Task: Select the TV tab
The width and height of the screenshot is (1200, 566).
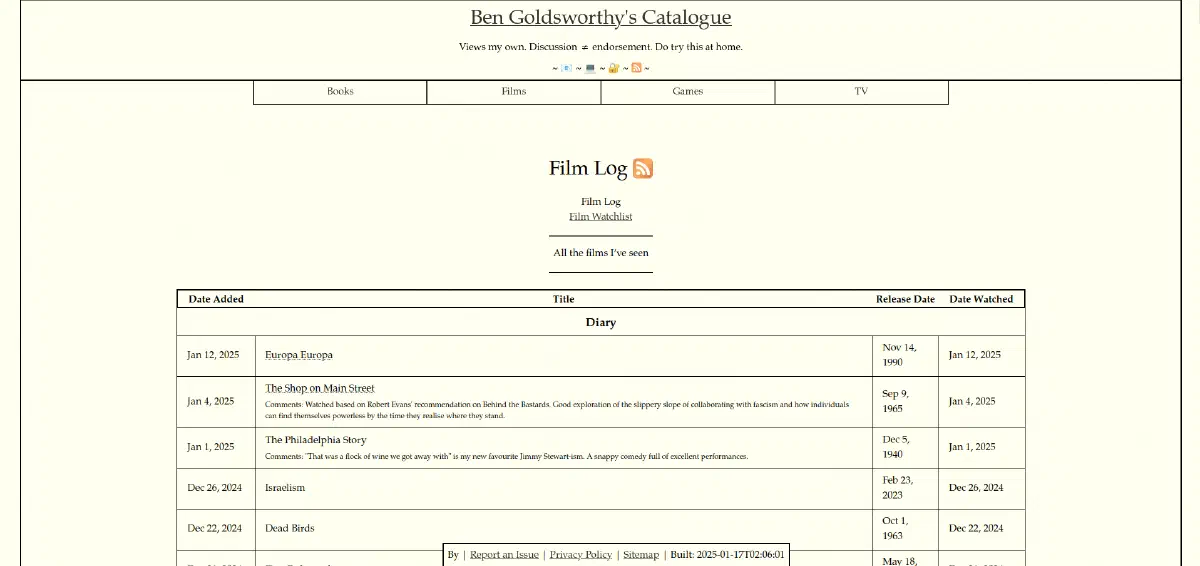Action: [861, 92]
